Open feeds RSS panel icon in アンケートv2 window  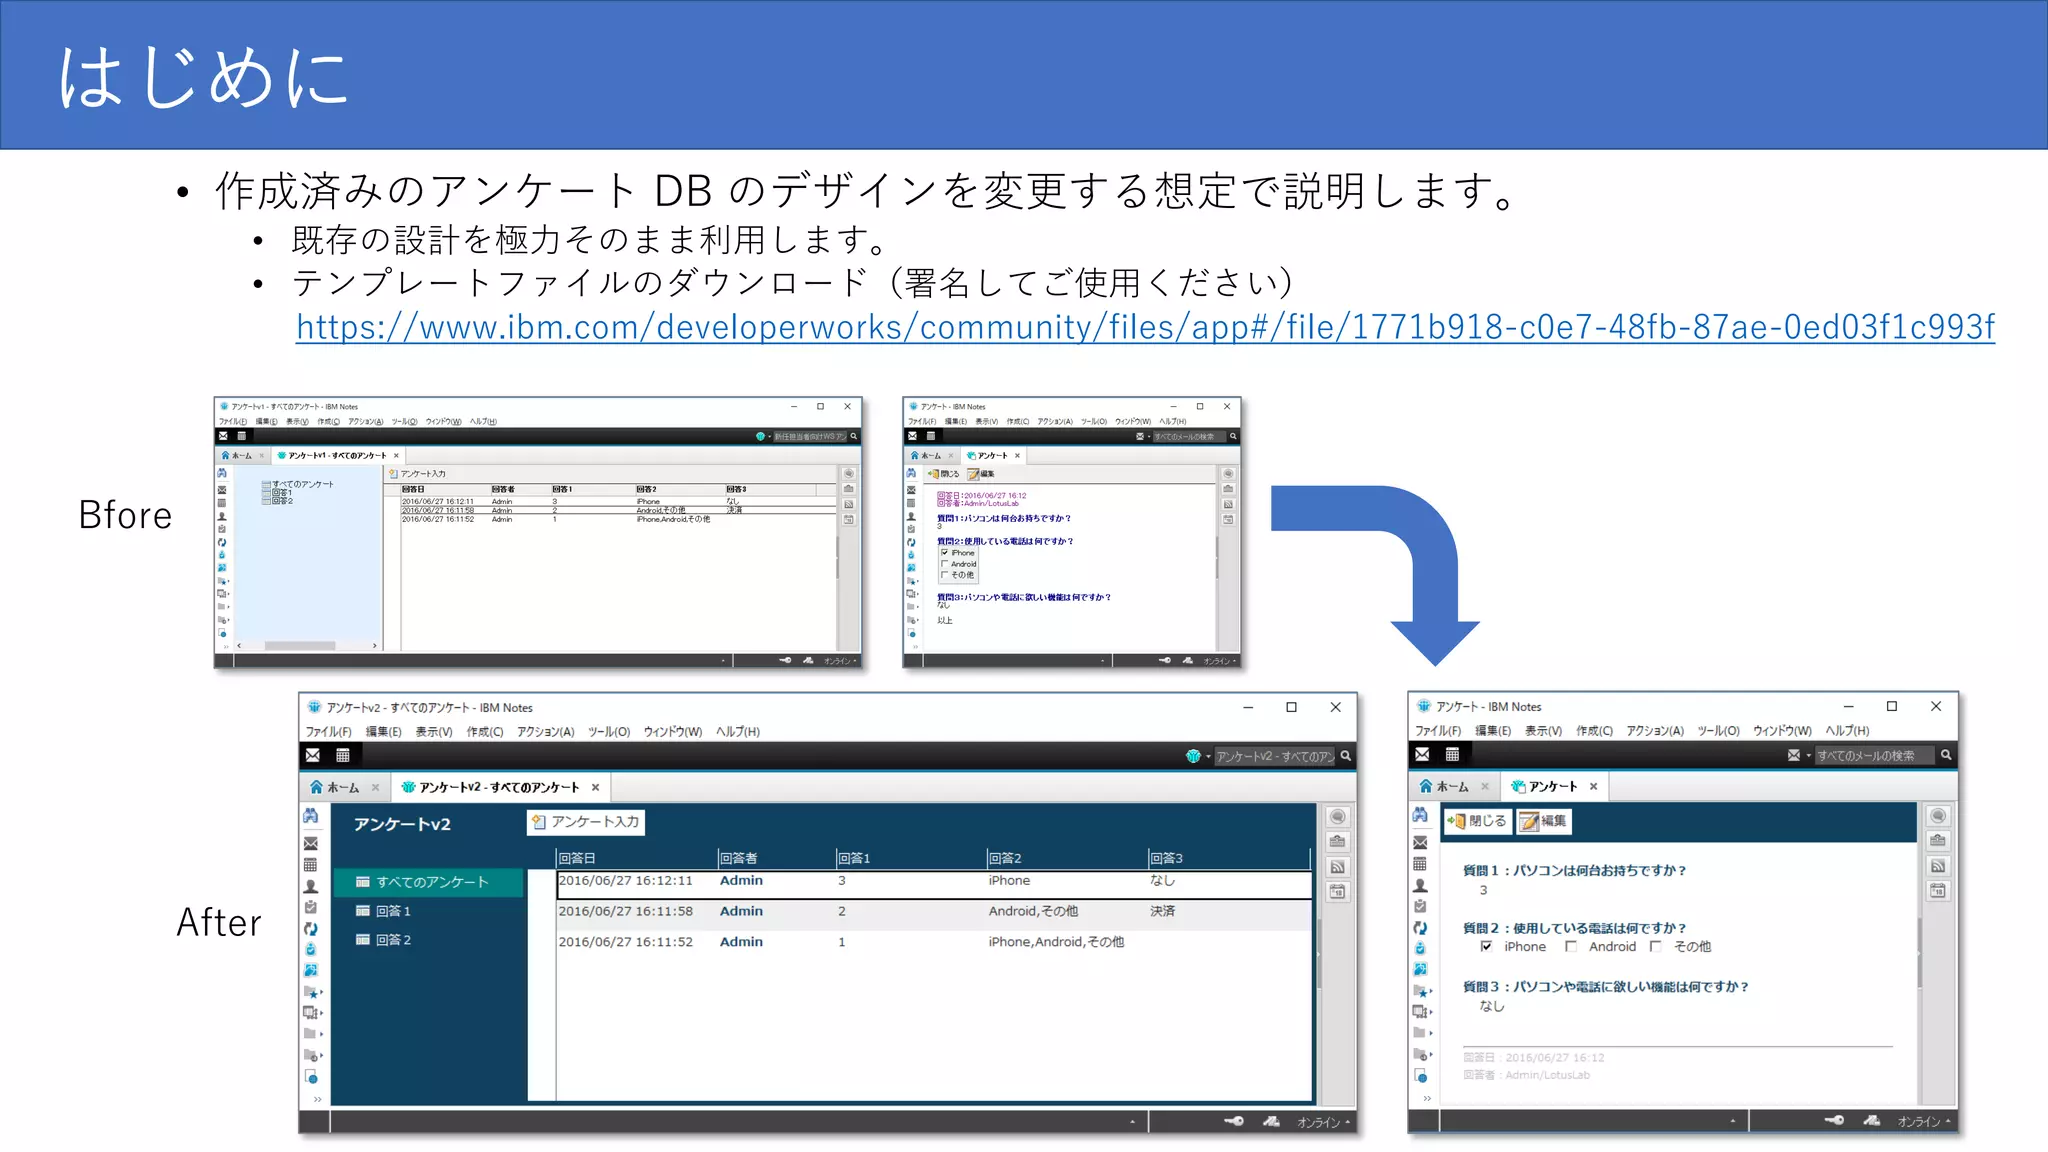[x=1338, y=867]
